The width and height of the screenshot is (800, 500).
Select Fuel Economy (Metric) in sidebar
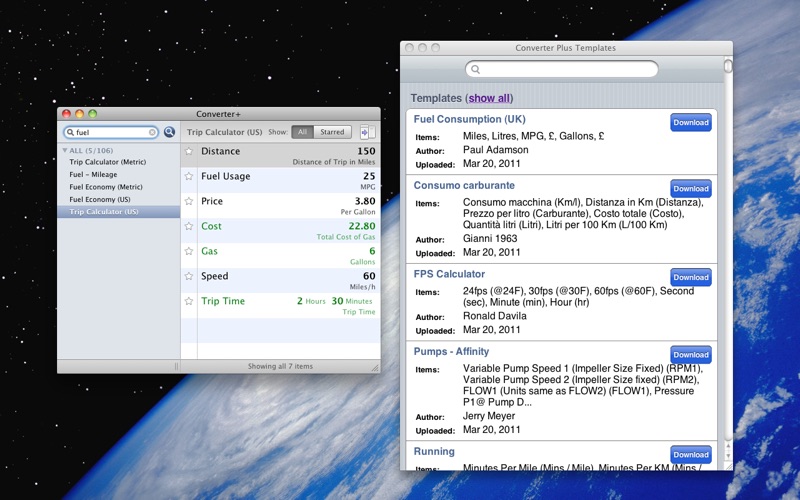(x=106, y=187)
